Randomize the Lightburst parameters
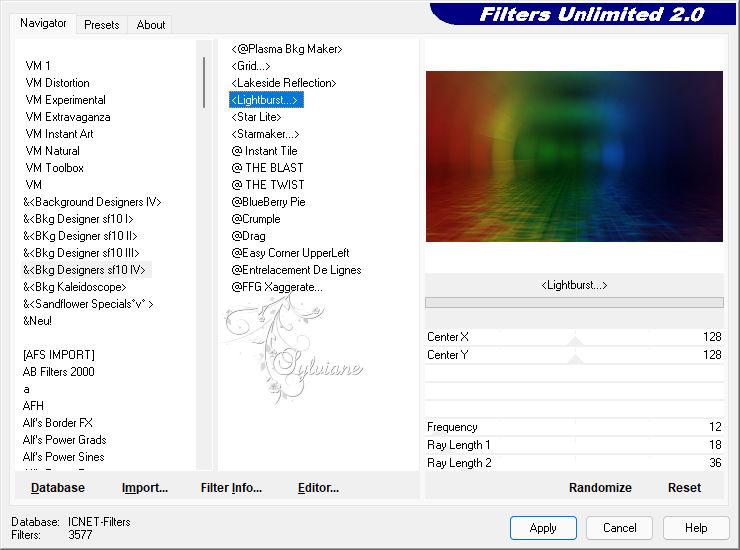The width and height of the screenshot is (740, 550). [600, 488]
